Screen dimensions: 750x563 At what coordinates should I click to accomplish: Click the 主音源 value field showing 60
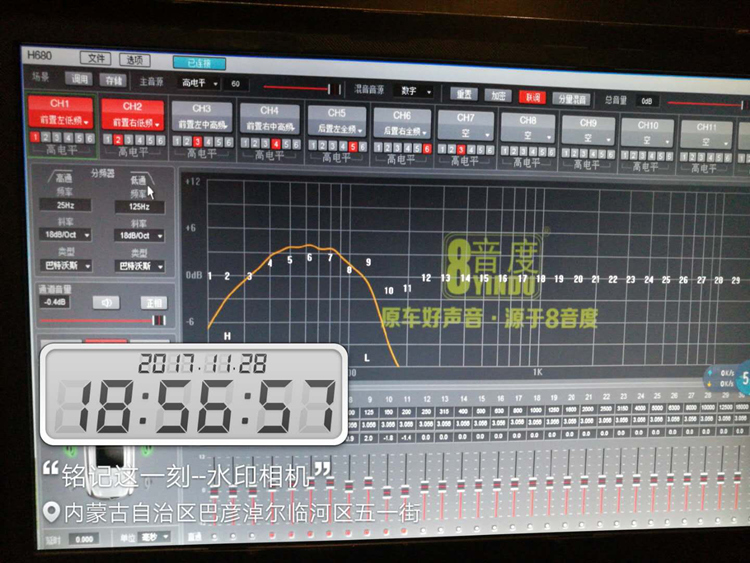[x=236, y=84]
